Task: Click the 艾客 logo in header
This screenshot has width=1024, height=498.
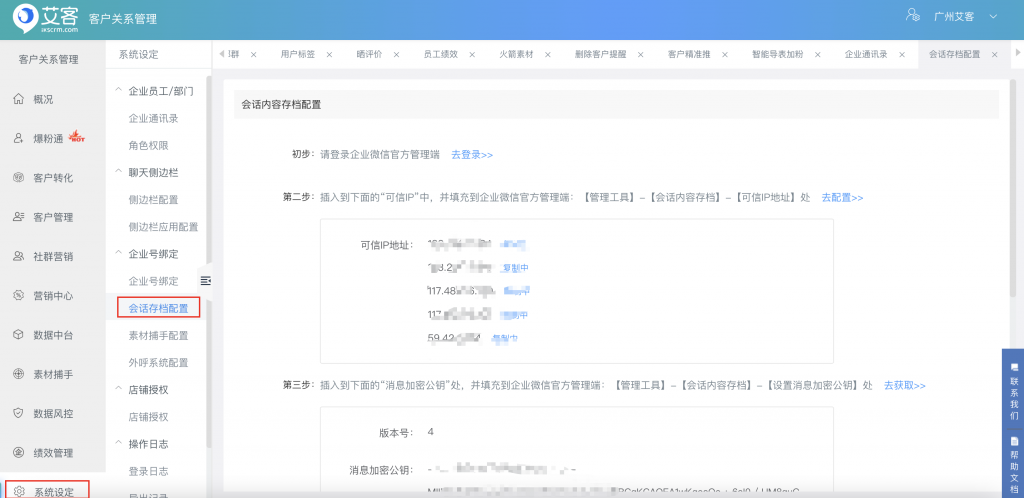Action: pyautogui.click(x=46, y=19)
